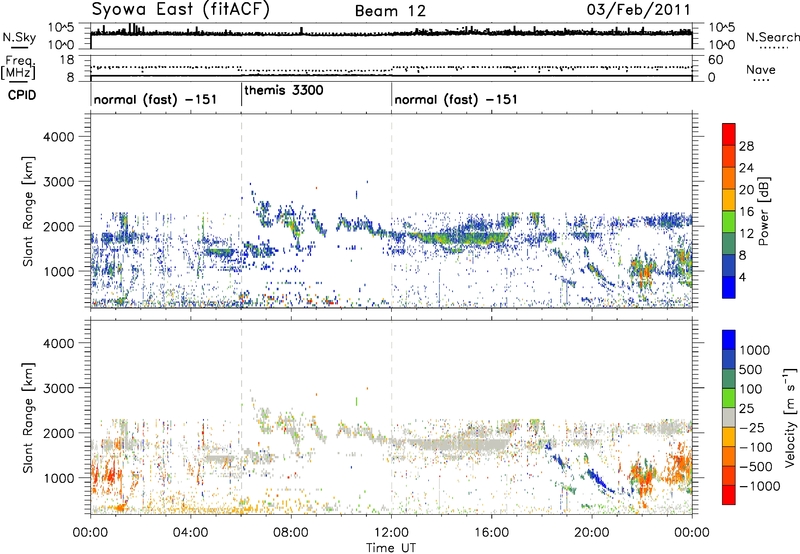Image resolution: width=800 pixels, height=554 pixels.
Task: Click the 'N.Sky' legend label
Action: coord(19,38)
